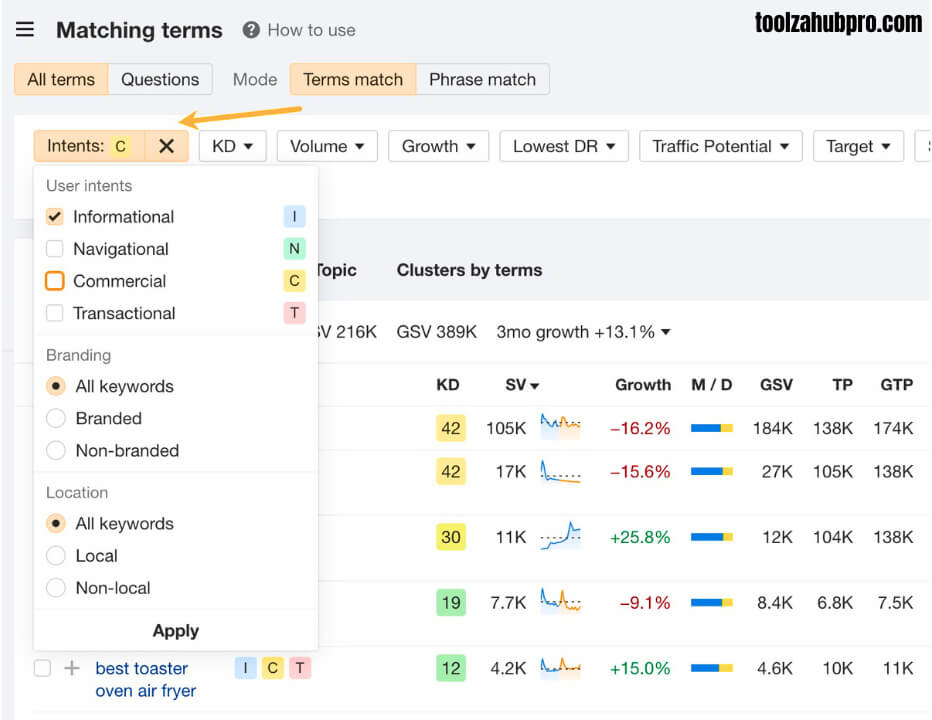Select Terms match mode
Image resolution: width=932 pixels, height=720 pixels.
(x=353, y=79)
